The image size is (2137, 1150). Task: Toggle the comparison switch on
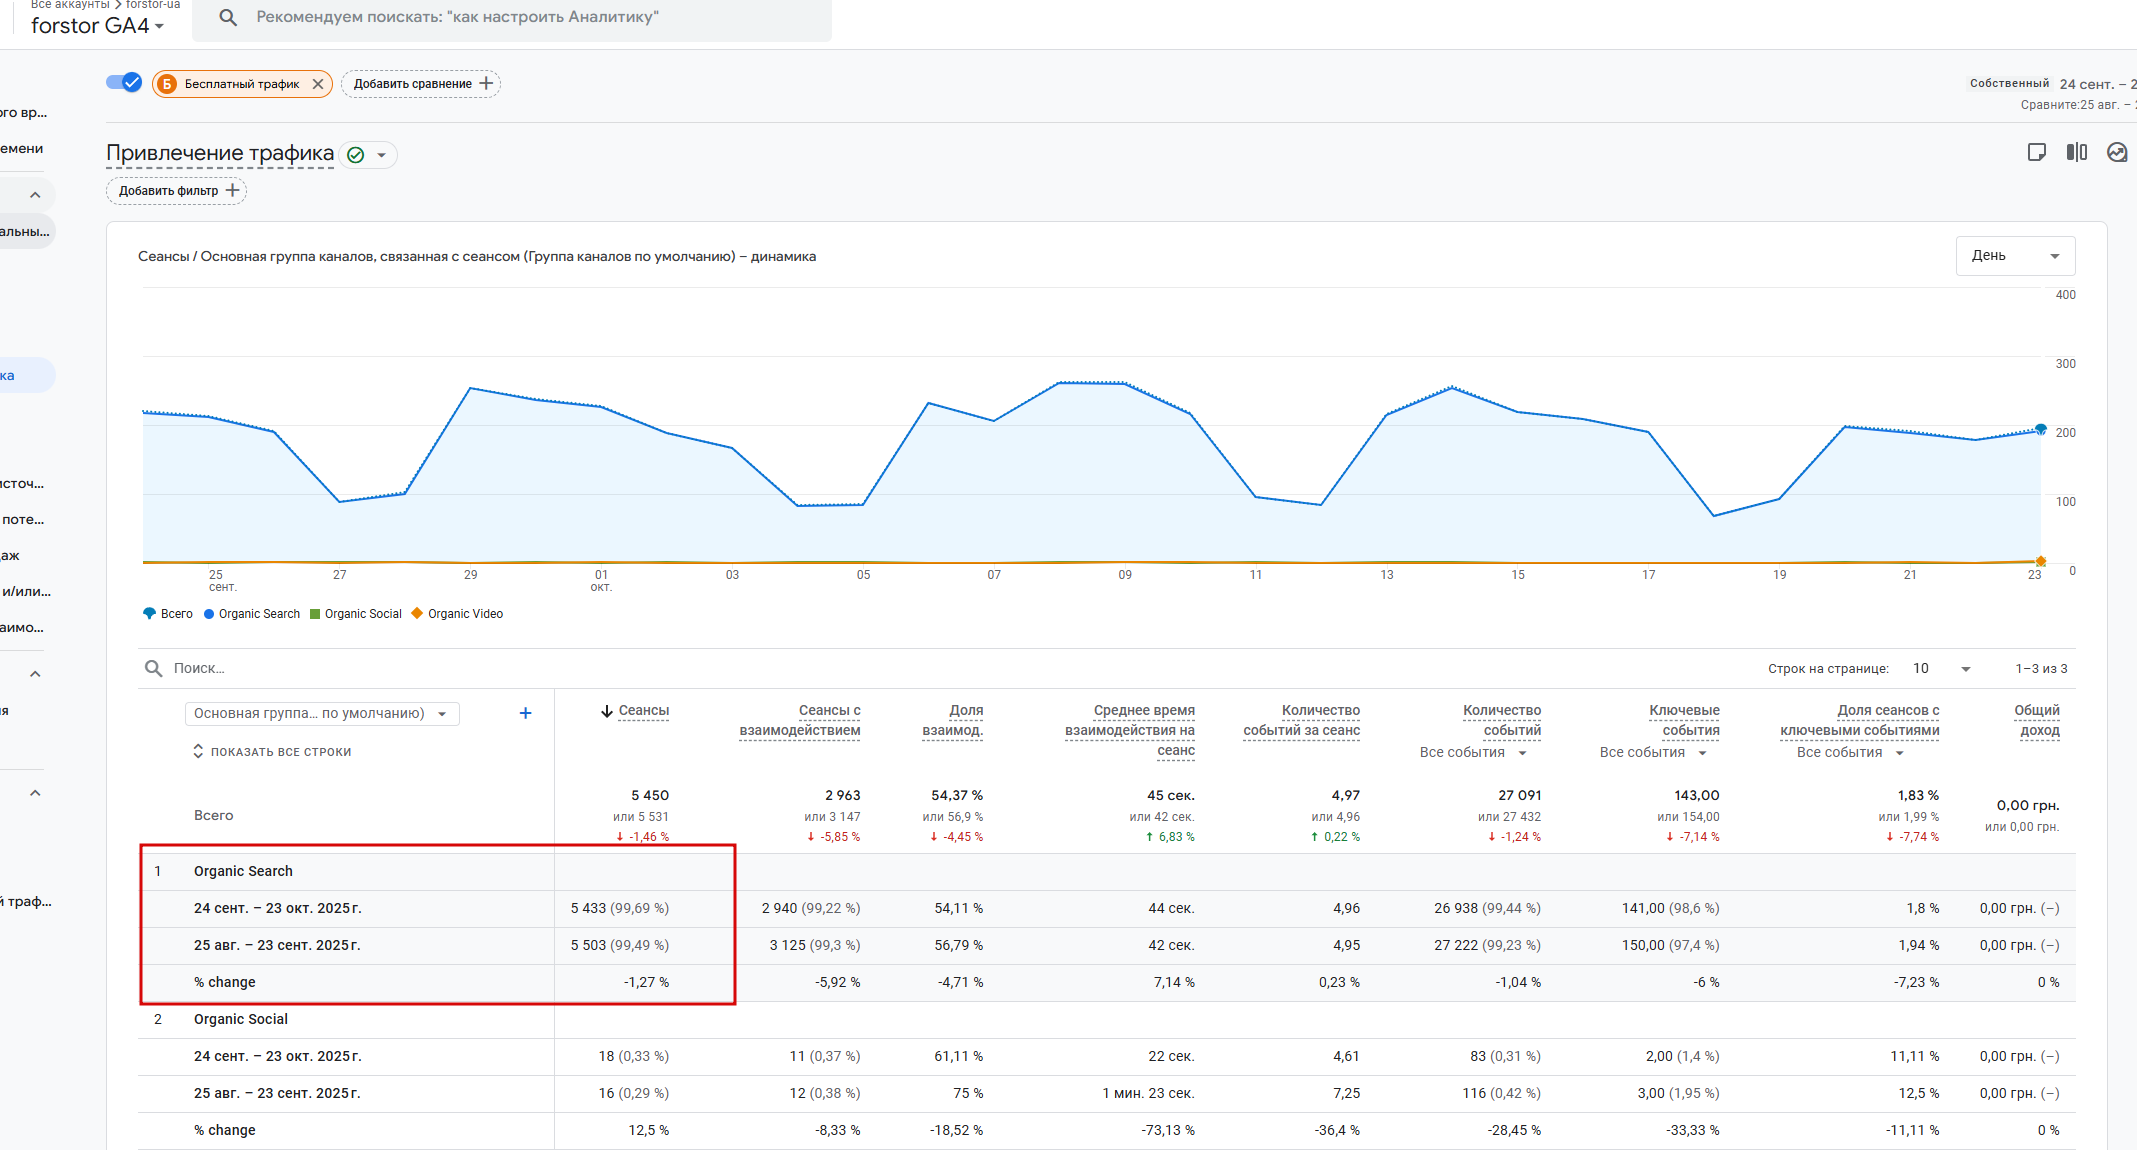(x=124, y=83)
